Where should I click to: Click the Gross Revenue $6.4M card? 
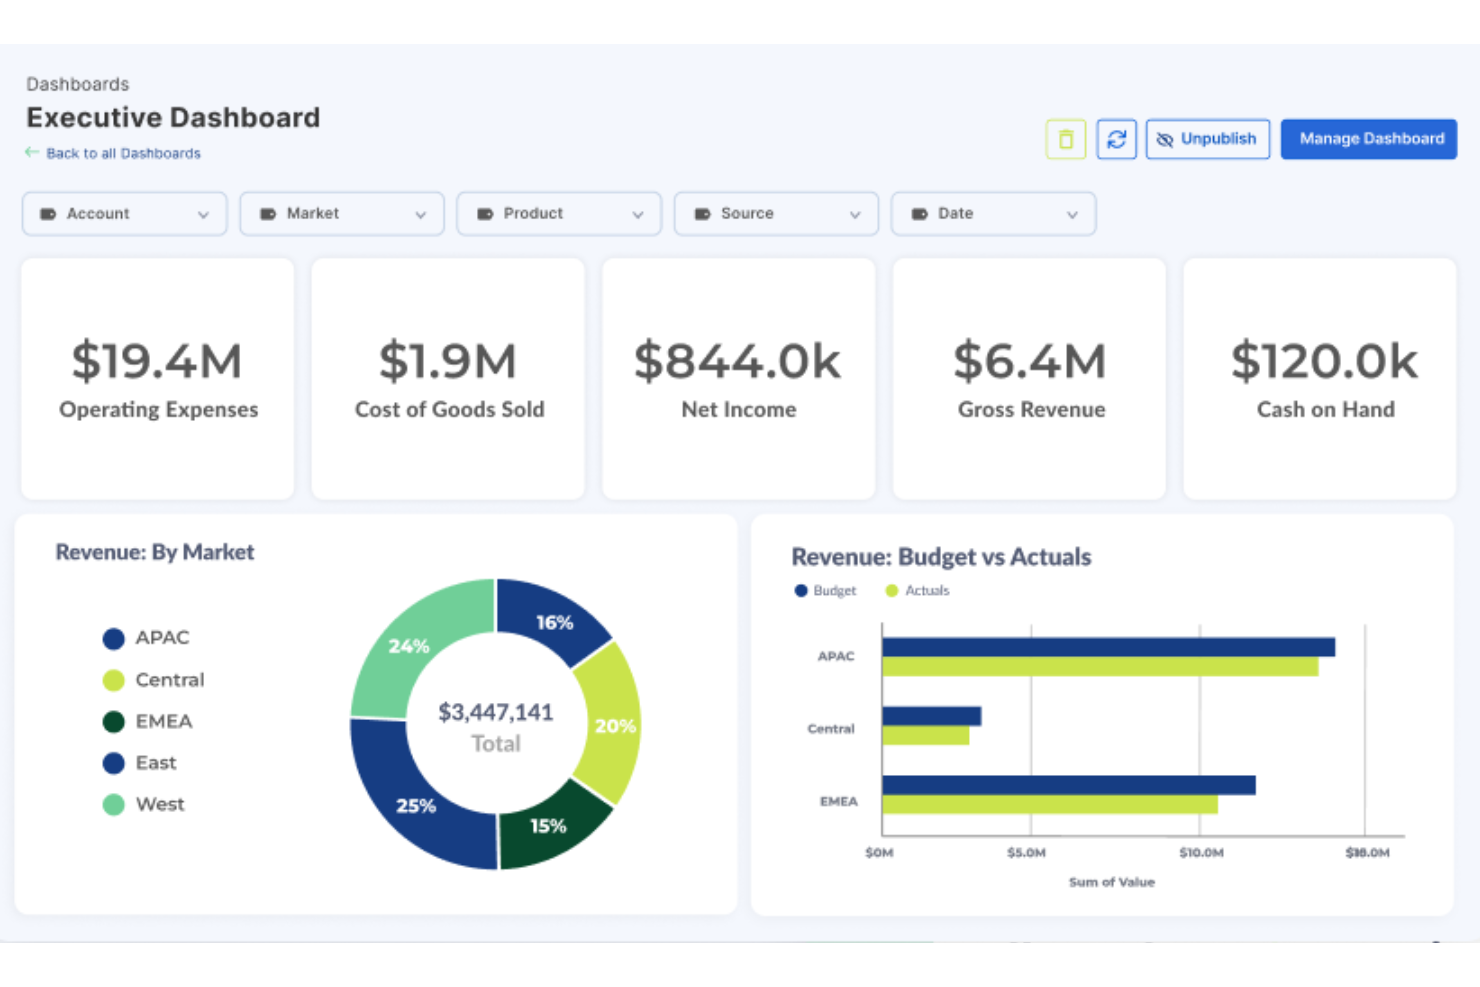pyautogui.click(x=1030, y=379)
